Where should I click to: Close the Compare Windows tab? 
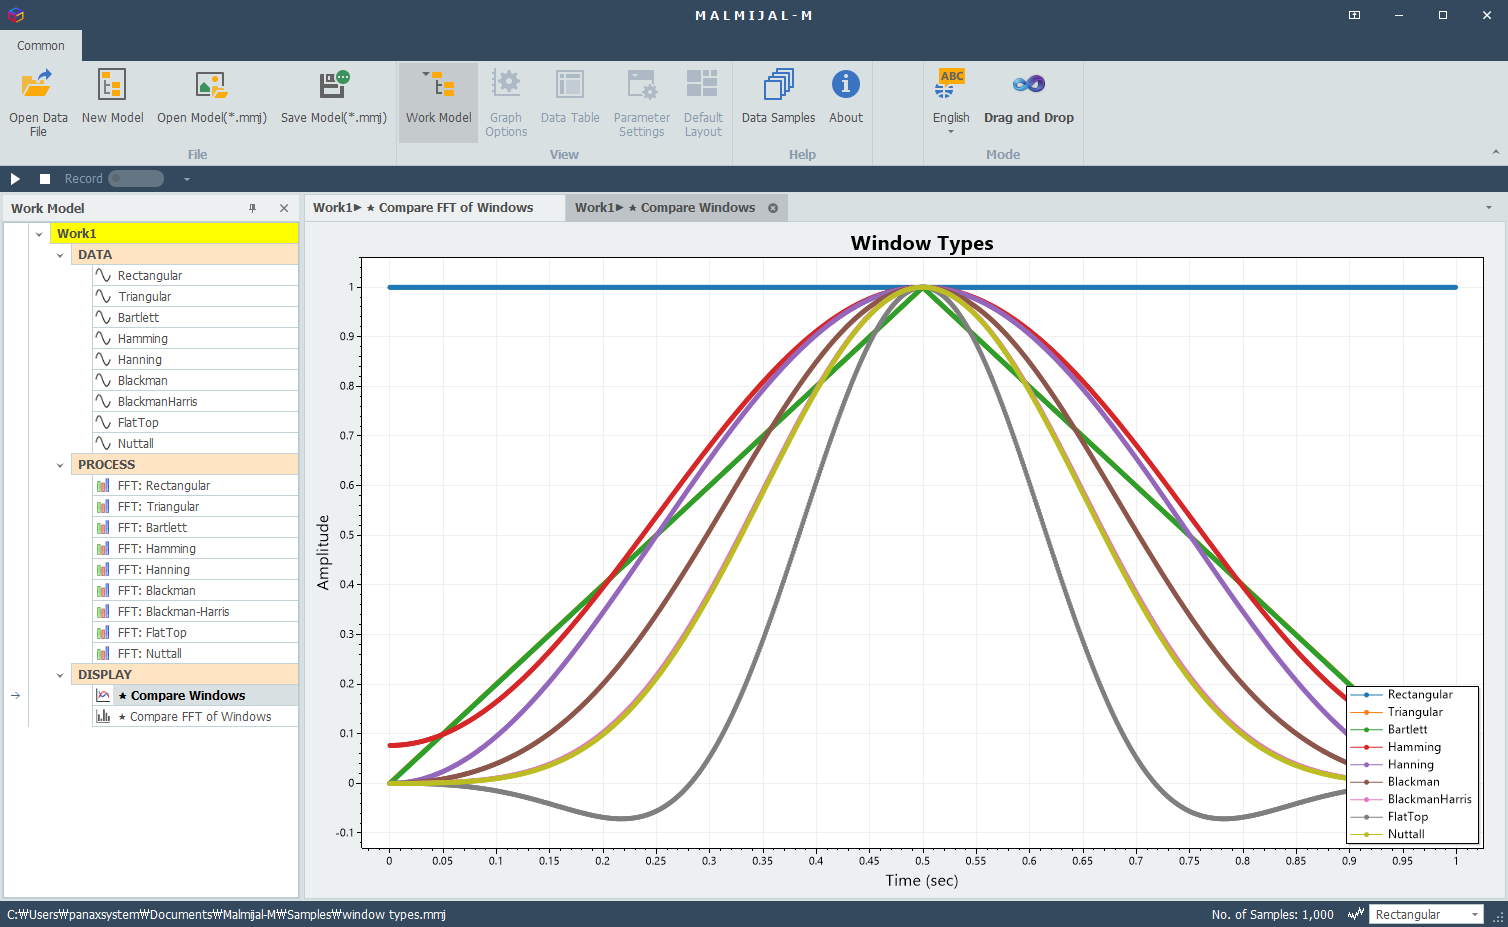[x=773, y=208]
